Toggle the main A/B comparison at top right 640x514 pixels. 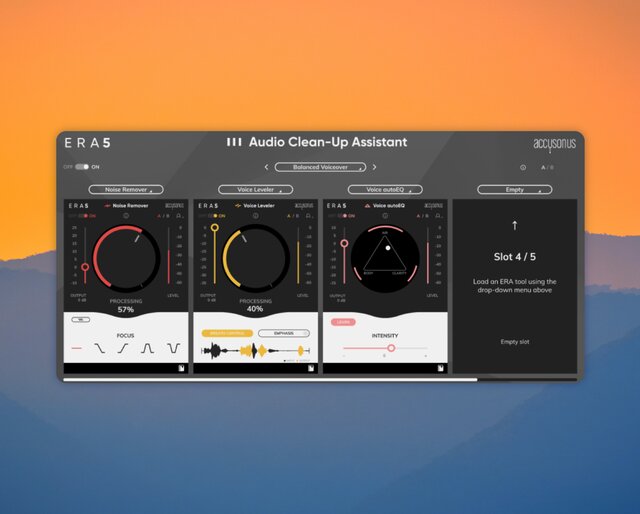pos(547,167)
